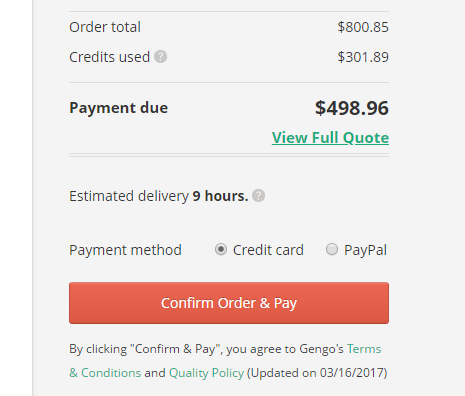465x396 pixels.
Task: Click the '& Conditions' link text
Action: (105, 373)
